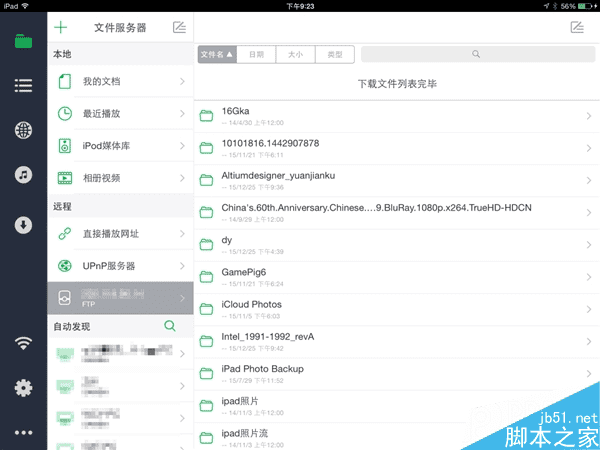Edit the file server list
600x450 pixels.
click(179, 27)
